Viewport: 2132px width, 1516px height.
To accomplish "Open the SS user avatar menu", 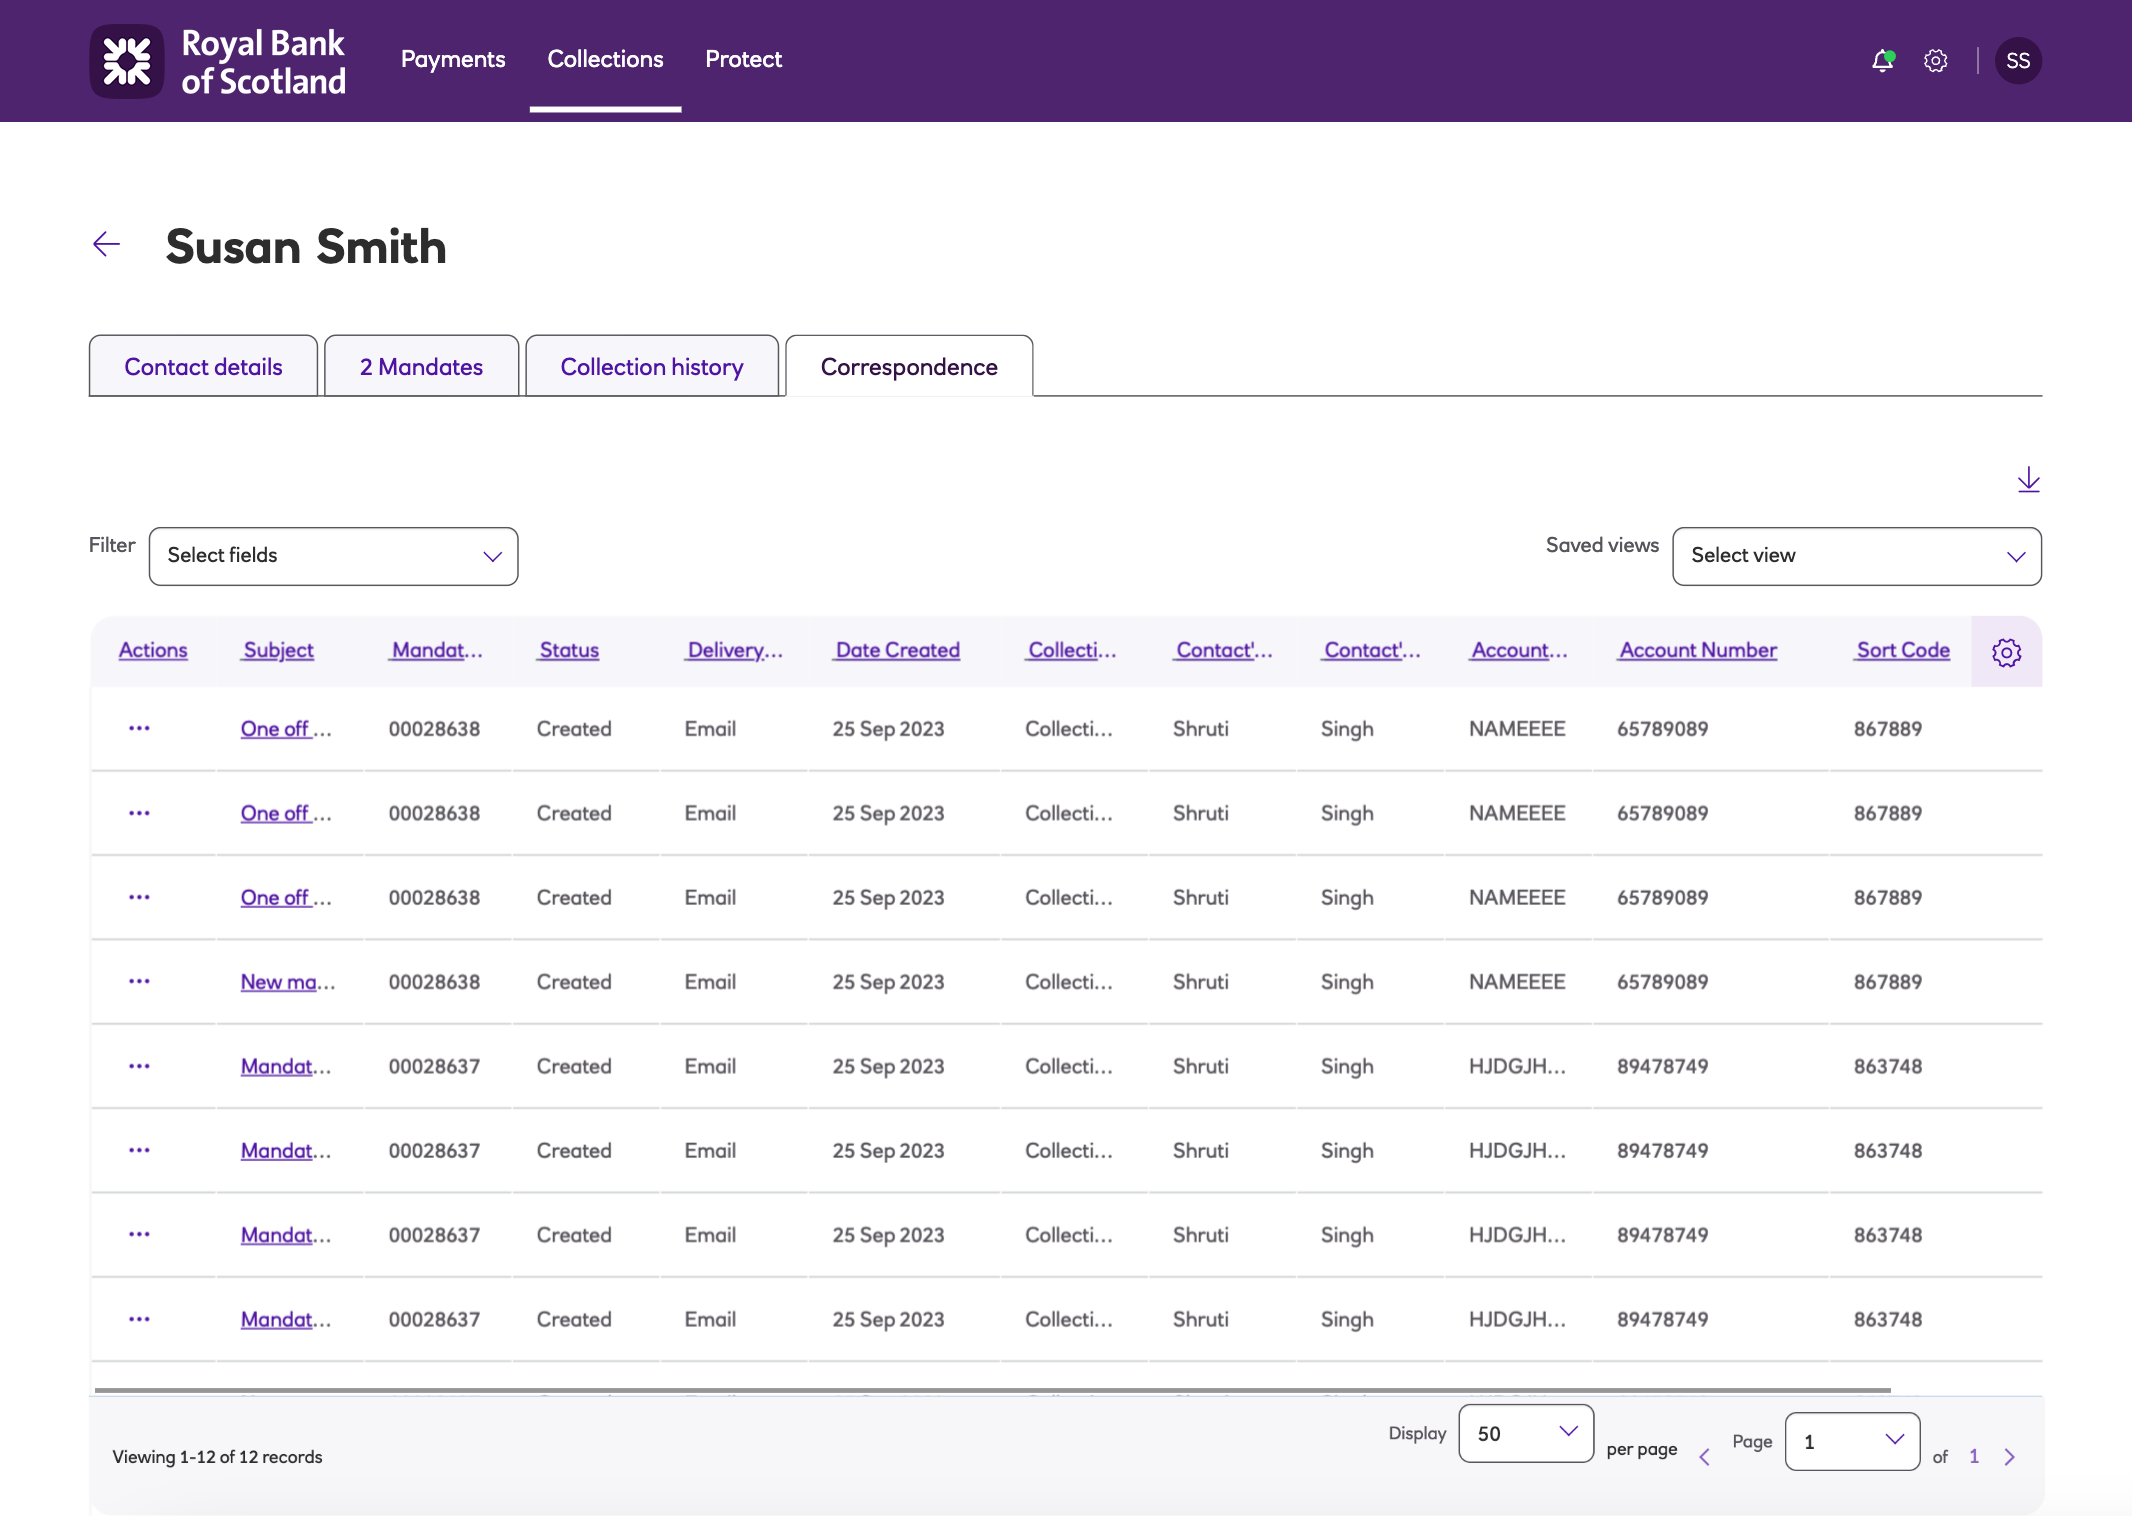I will pos(2018,61).
